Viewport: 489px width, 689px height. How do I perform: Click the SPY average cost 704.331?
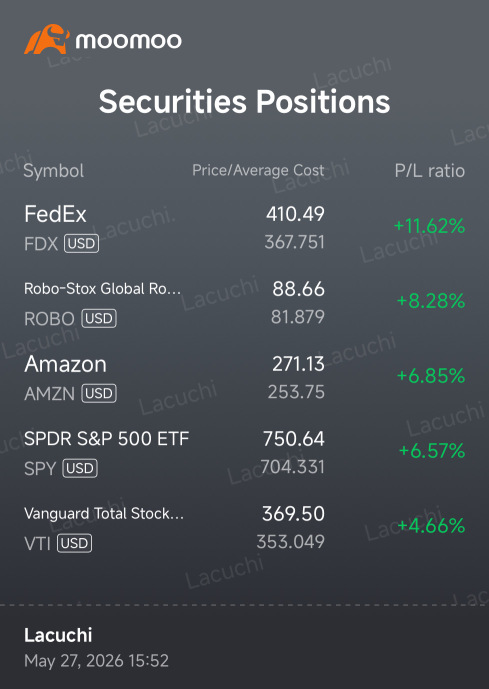pos(292,467)
